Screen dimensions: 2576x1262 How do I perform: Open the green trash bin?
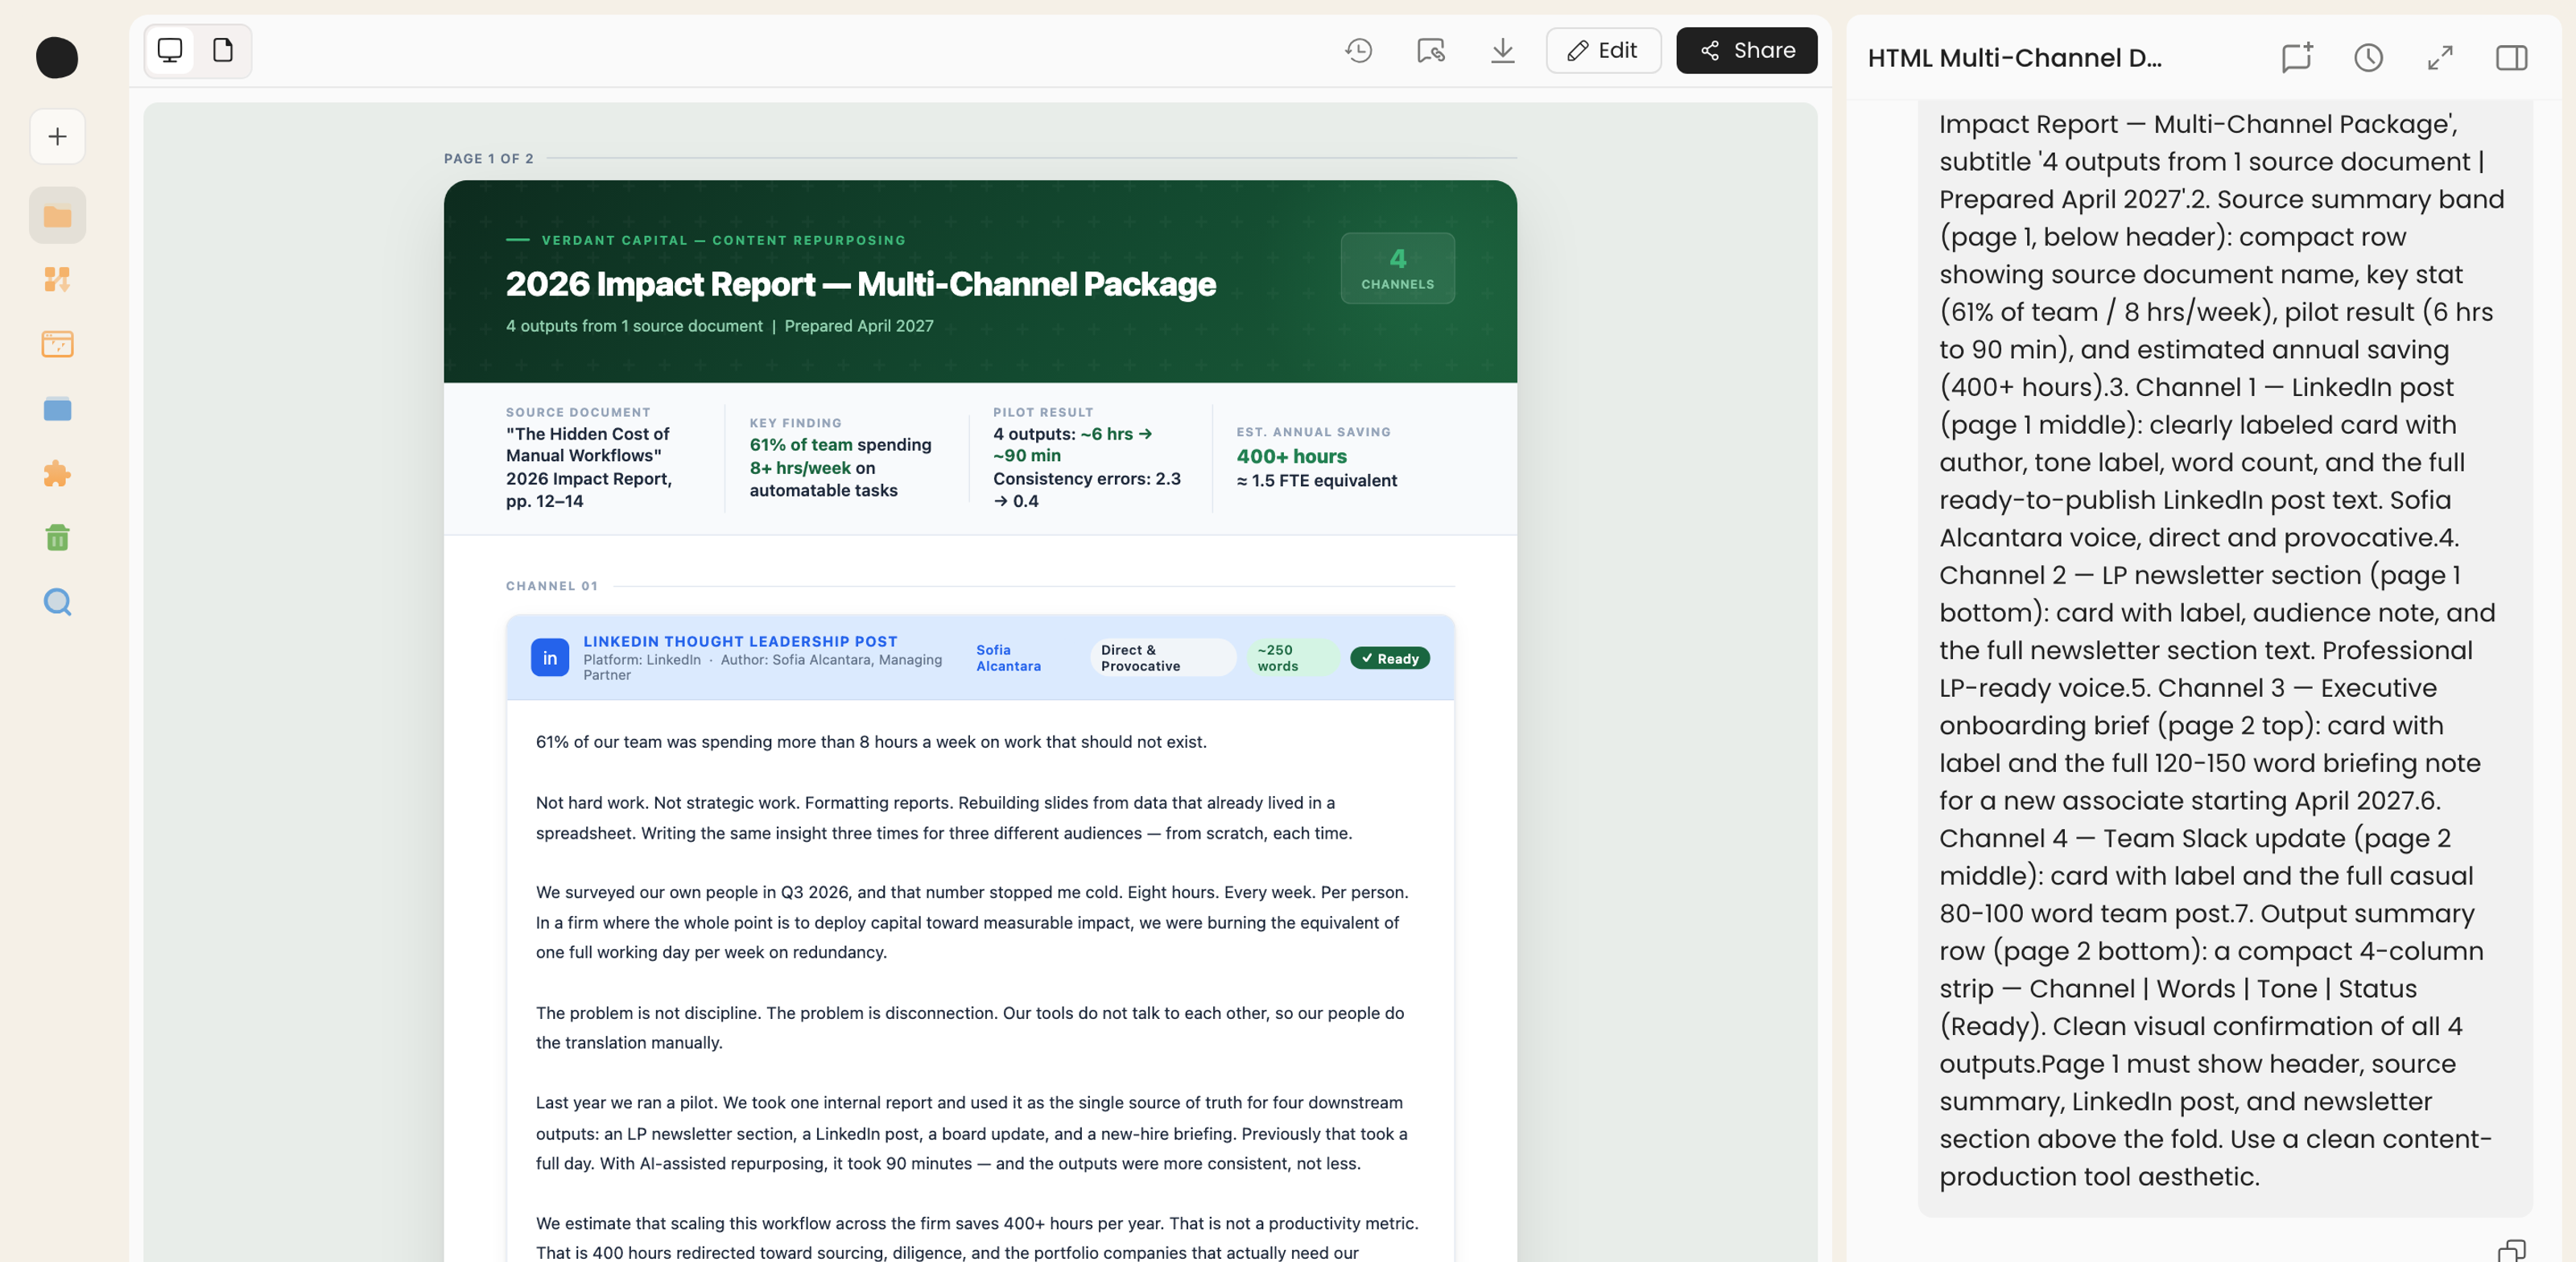pyautogui.click(x=57, y=538)
